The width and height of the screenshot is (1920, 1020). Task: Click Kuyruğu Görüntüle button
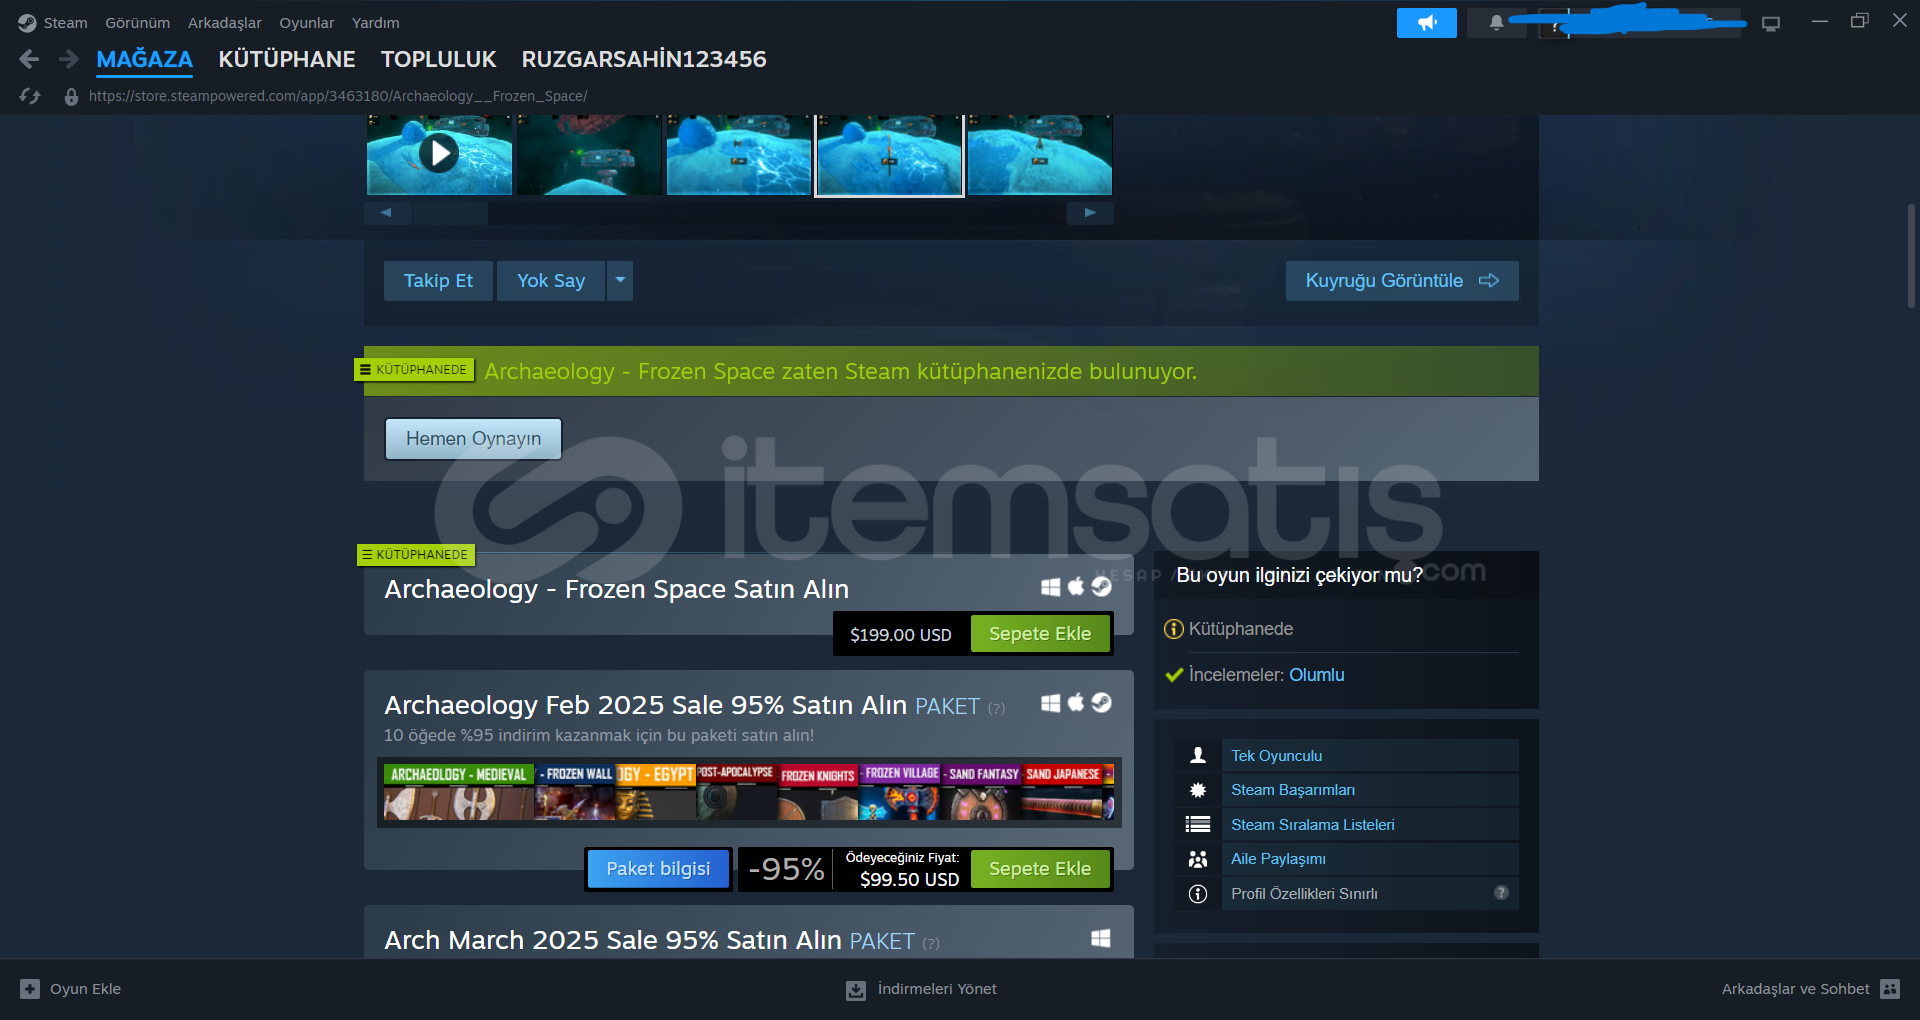[1402, 281]
